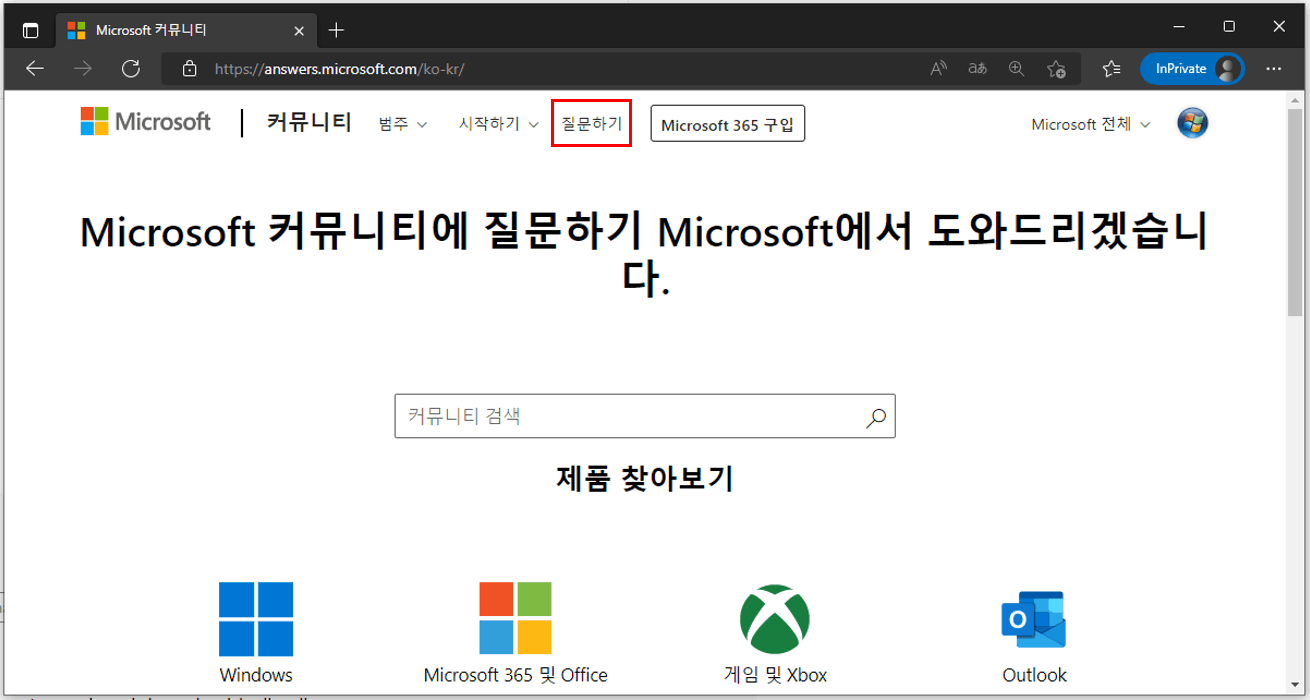
Task: Open the Favorites list
Action: pyautogui.click(x=1111, y=69)
